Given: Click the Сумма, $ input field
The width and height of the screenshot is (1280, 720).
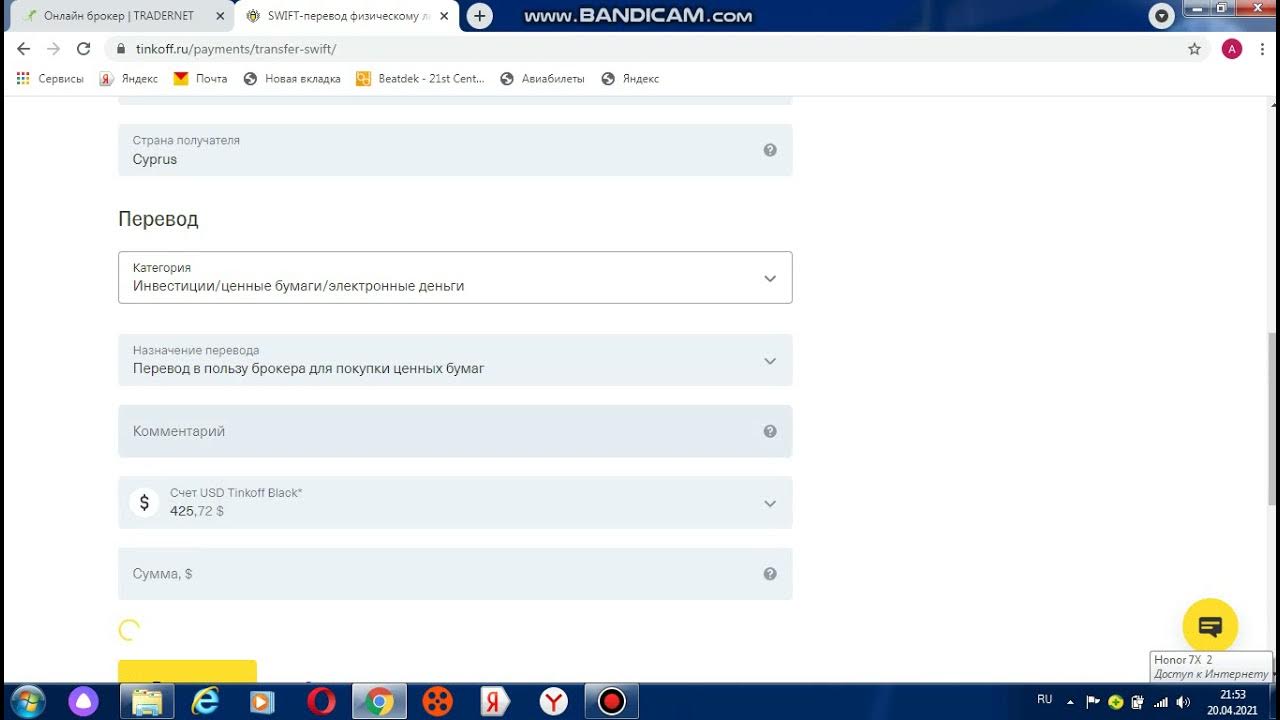Looking at the screenshot, I should 455,574.
